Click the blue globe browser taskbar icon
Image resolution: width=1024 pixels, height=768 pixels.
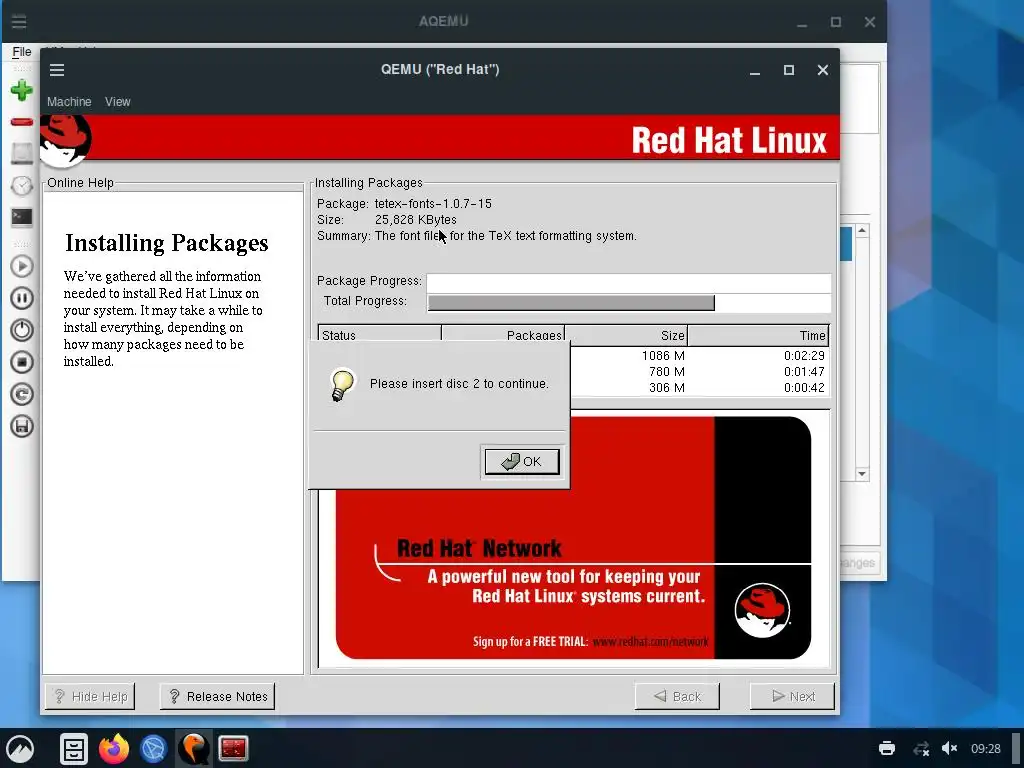point(154,748)
